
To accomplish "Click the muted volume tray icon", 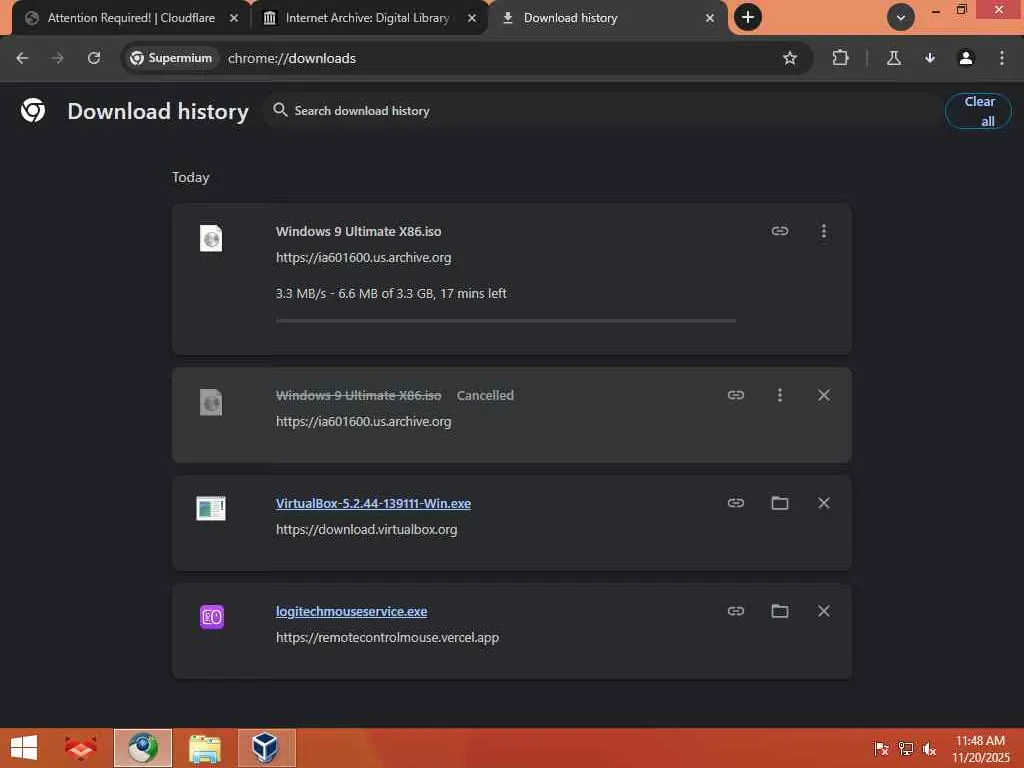I will (929, 749).
